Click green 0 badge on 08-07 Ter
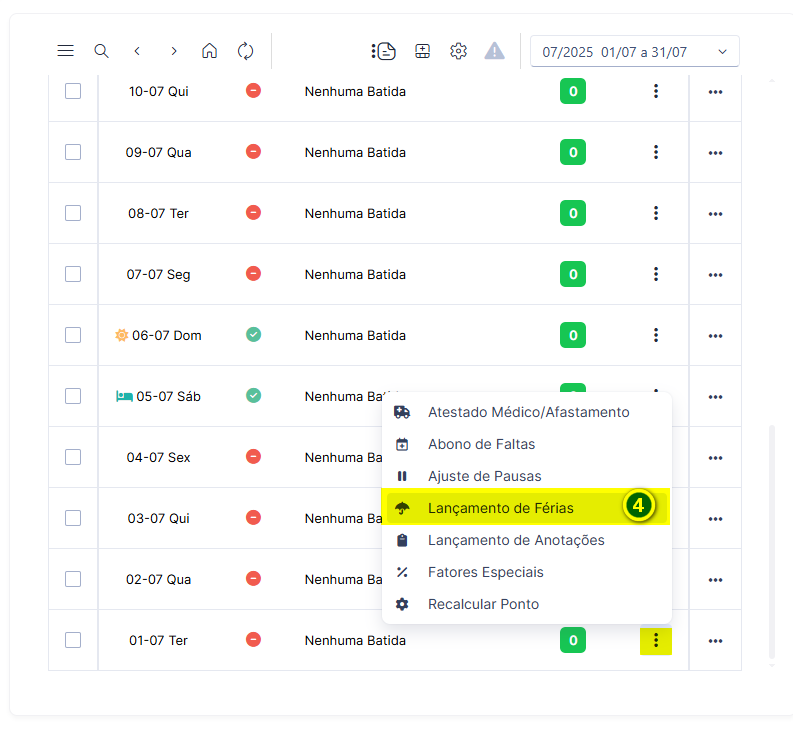 coord(572,213)
